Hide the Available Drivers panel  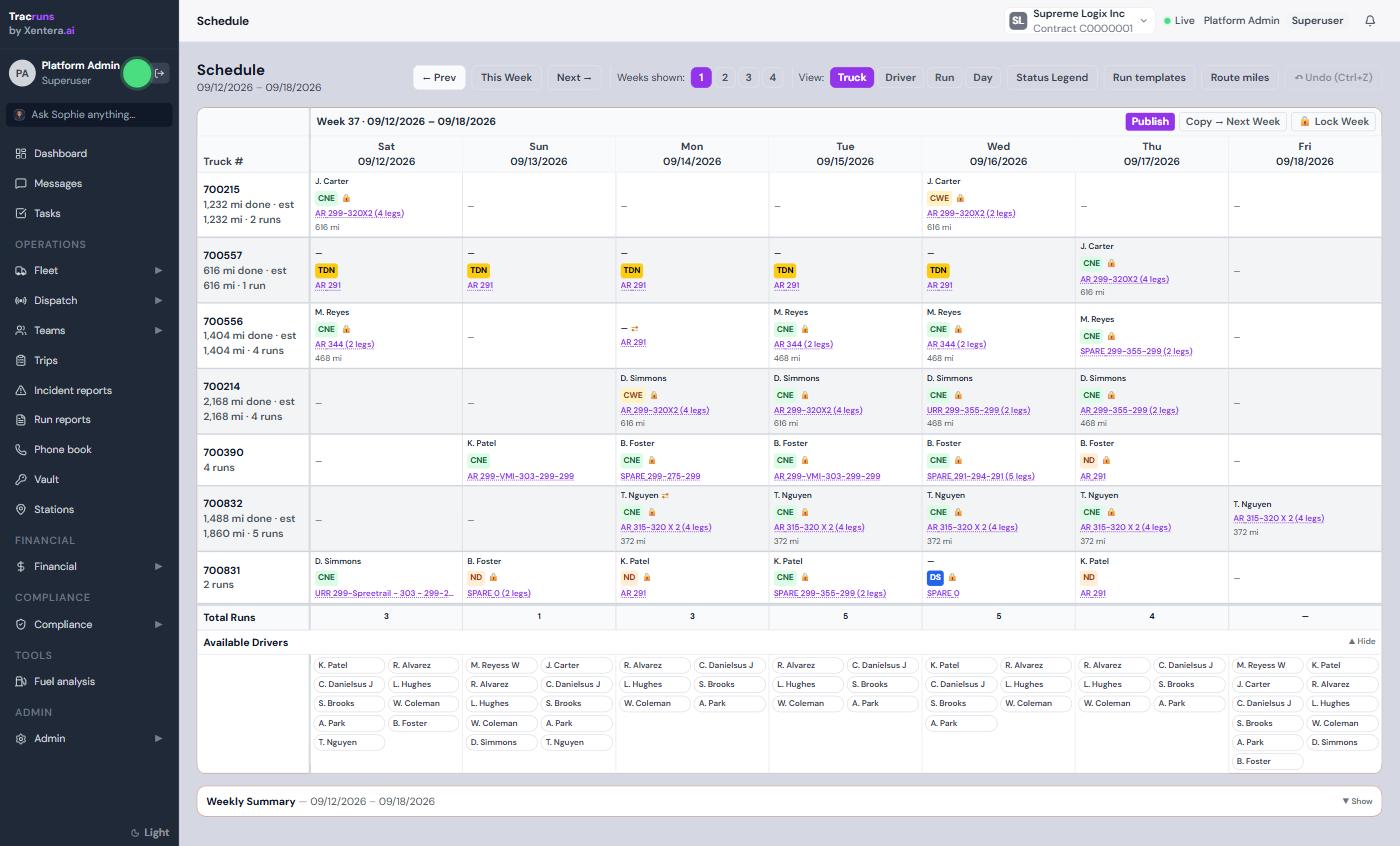coord(1362,641)
